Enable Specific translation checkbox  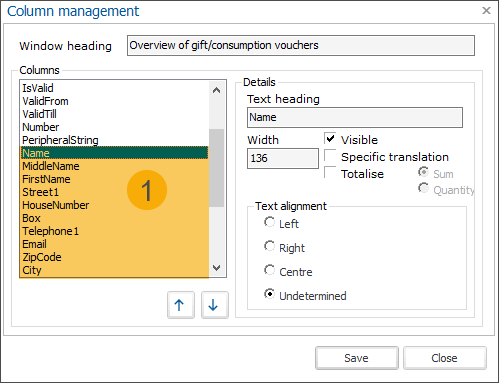tap(330, 155)
